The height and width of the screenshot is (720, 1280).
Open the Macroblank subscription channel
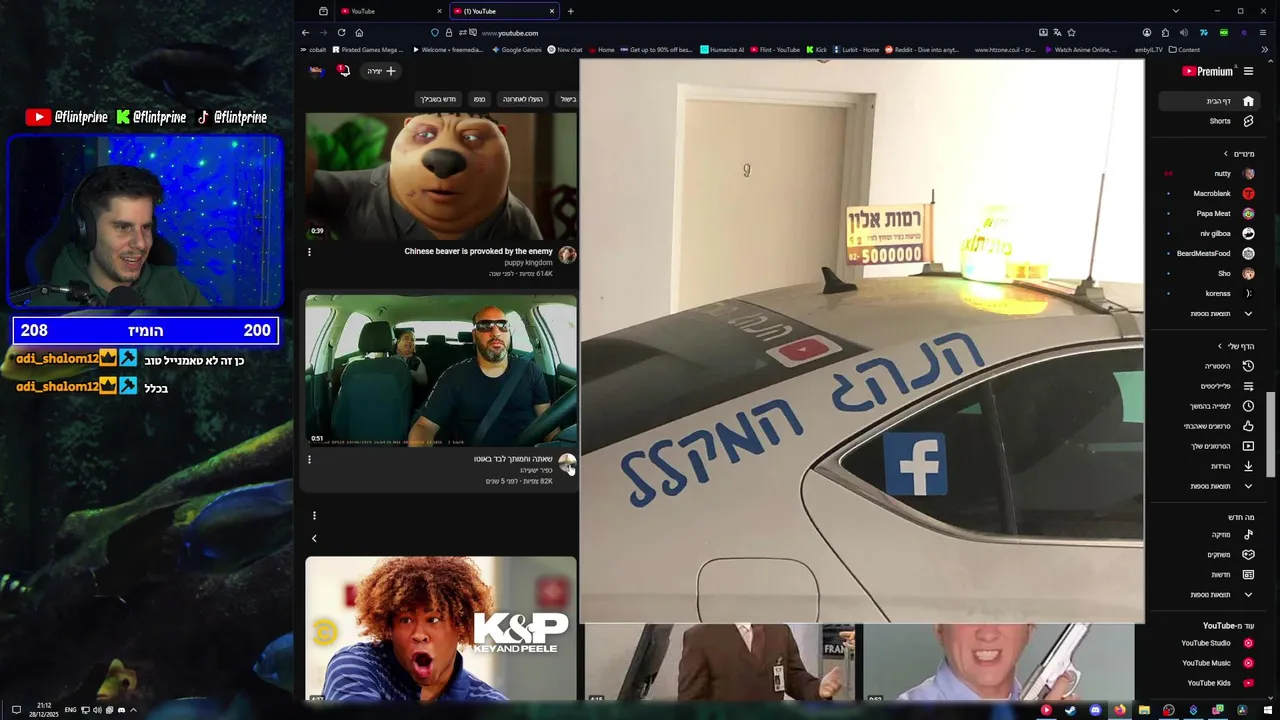pyautogui.click(x=1208, y=194)
